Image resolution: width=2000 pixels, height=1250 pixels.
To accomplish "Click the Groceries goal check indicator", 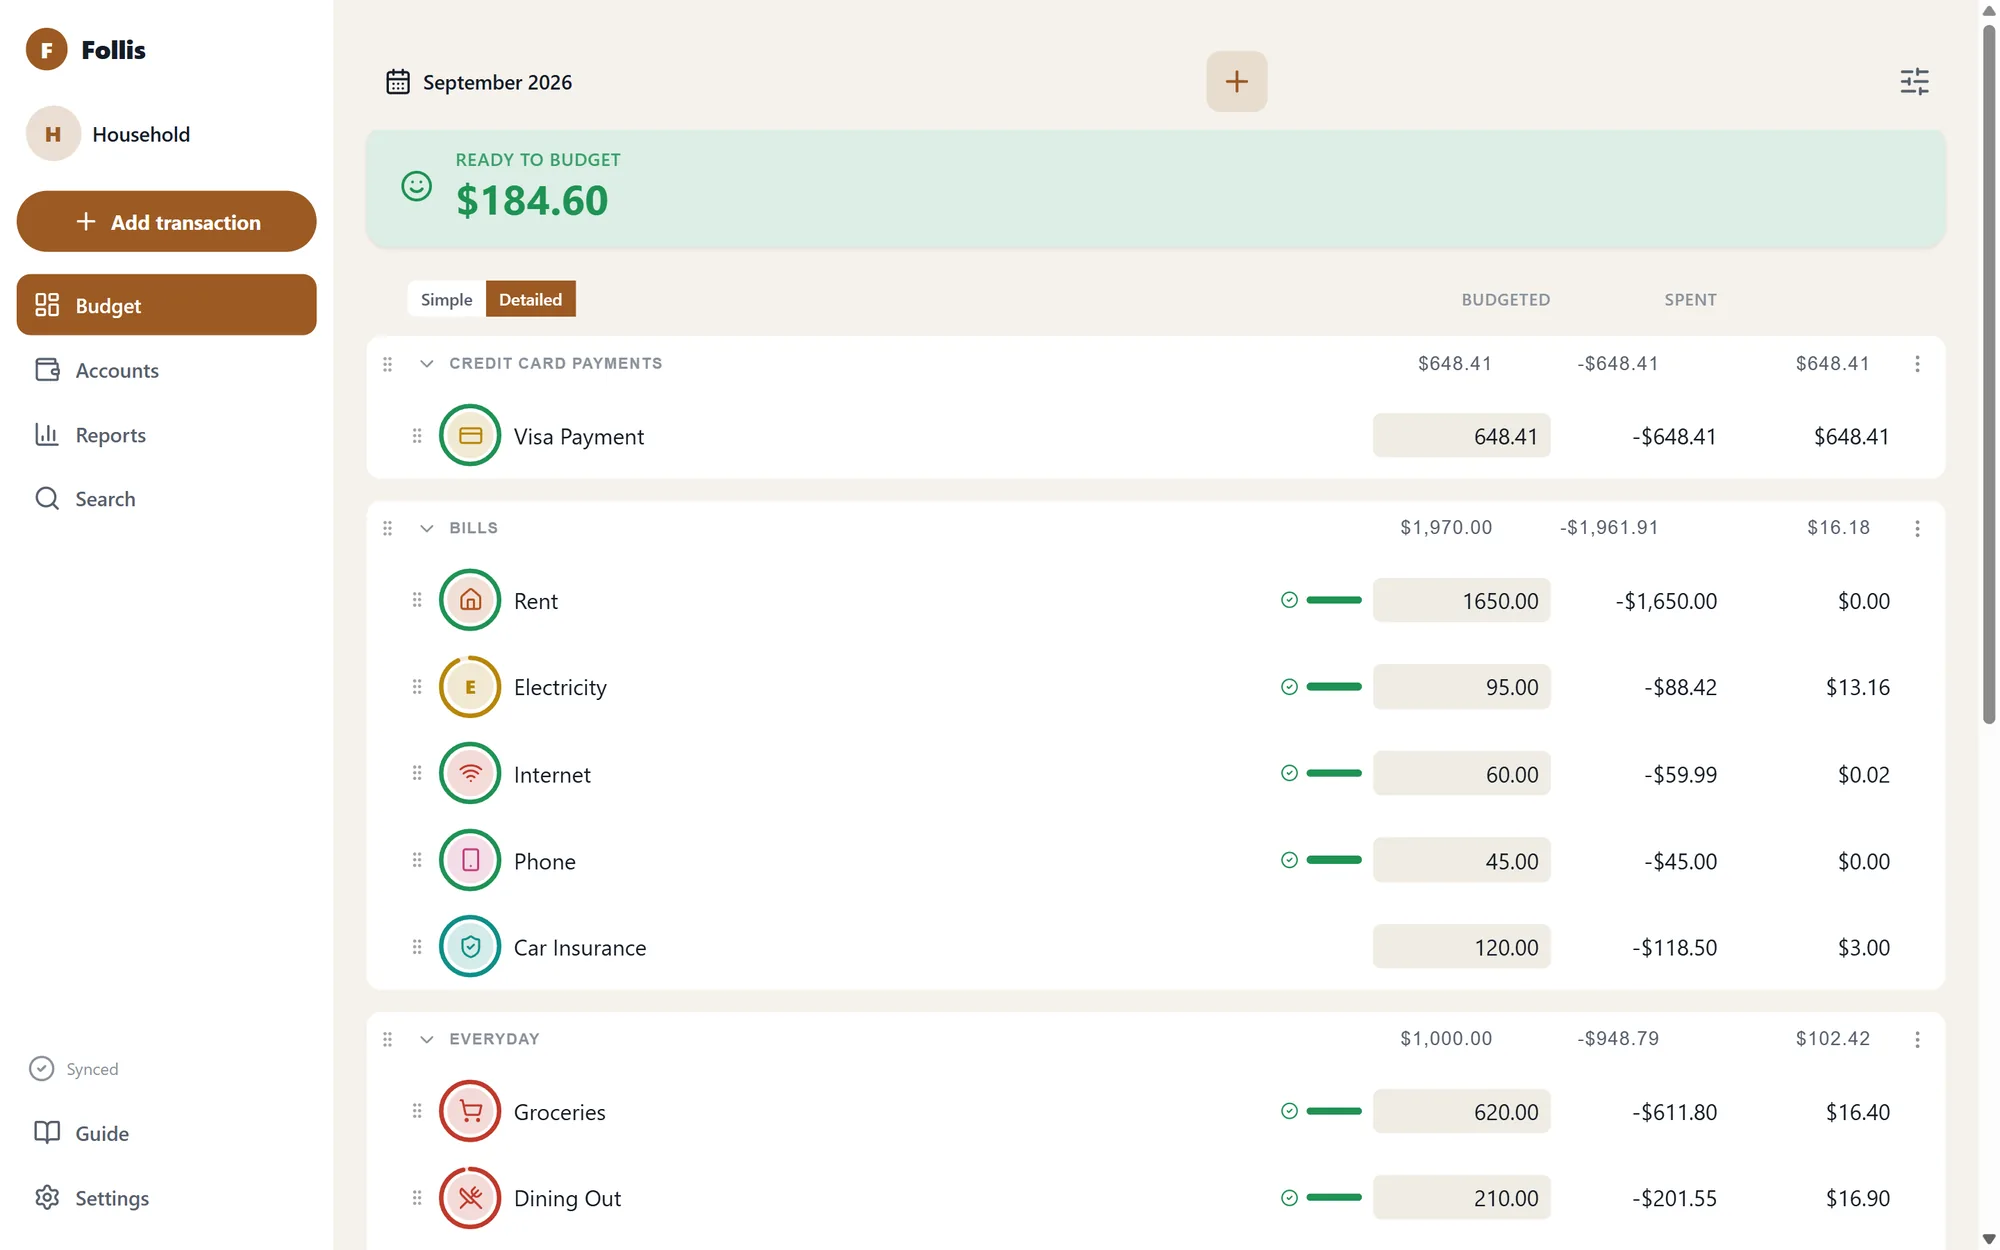I will click(x=1289, y=1111).
